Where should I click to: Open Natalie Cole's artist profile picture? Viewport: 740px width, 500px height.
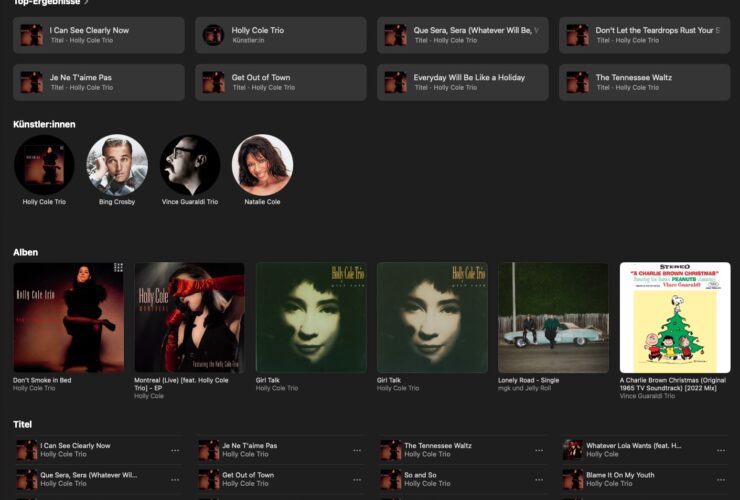tap(262, 165)
